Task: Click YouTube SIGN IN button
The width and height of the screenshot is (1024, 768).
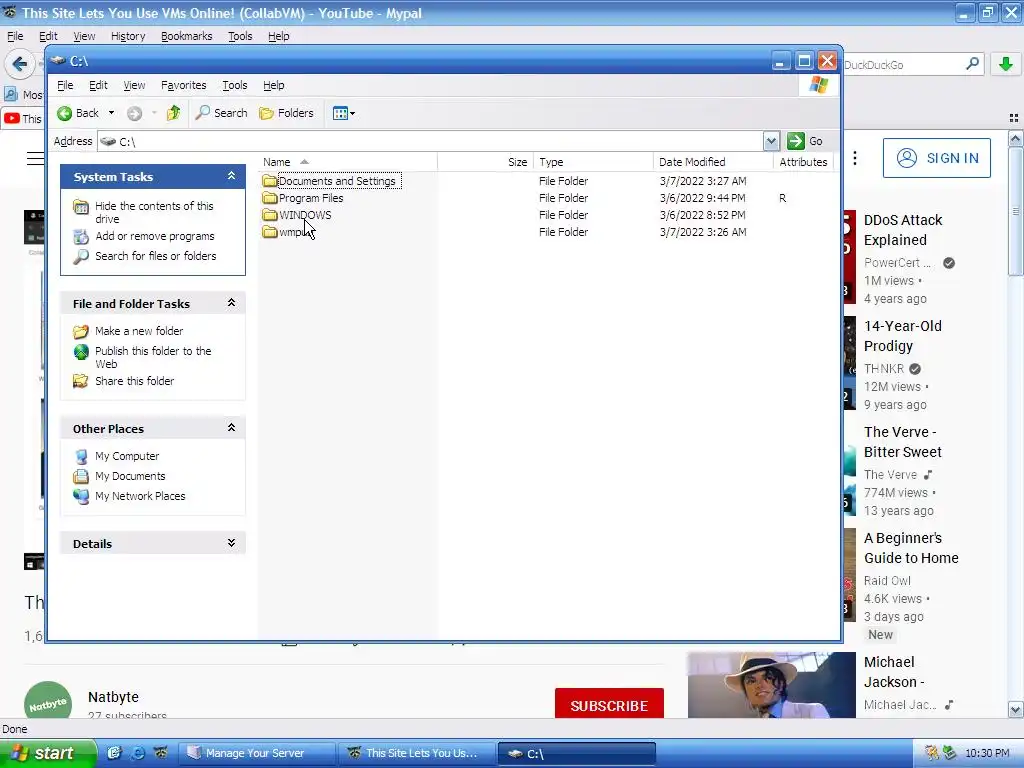Action: click(936, 158)
